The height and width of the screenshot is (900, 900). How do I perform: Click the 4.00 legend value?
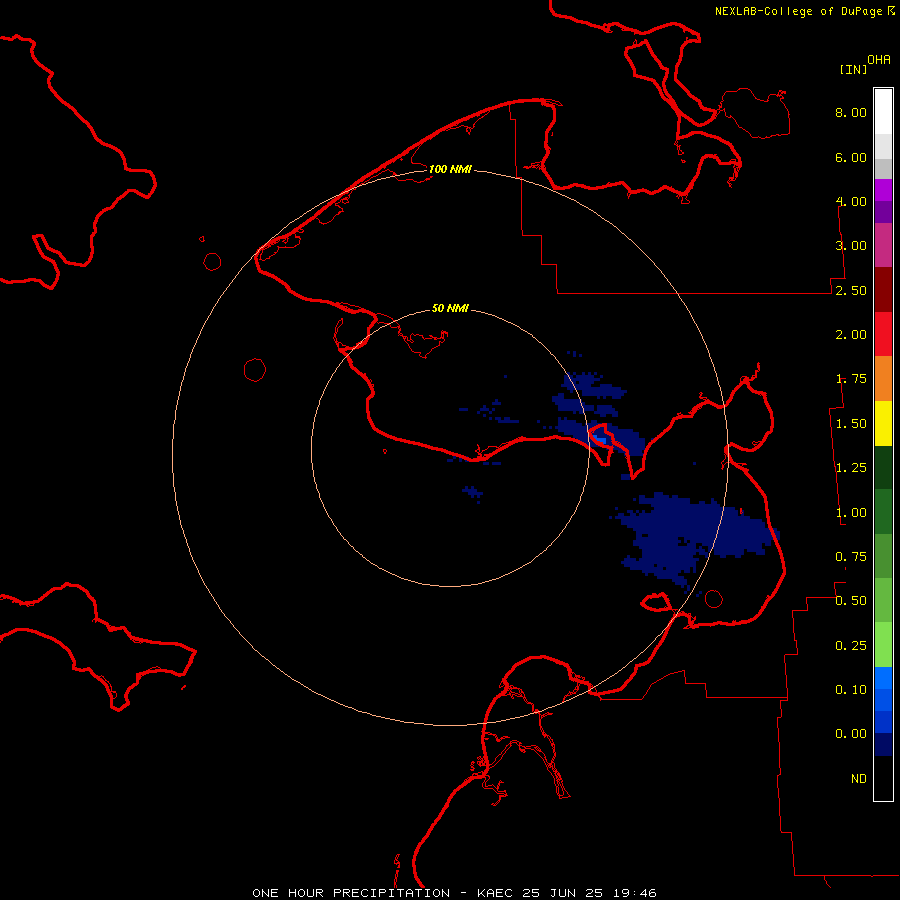851,201
